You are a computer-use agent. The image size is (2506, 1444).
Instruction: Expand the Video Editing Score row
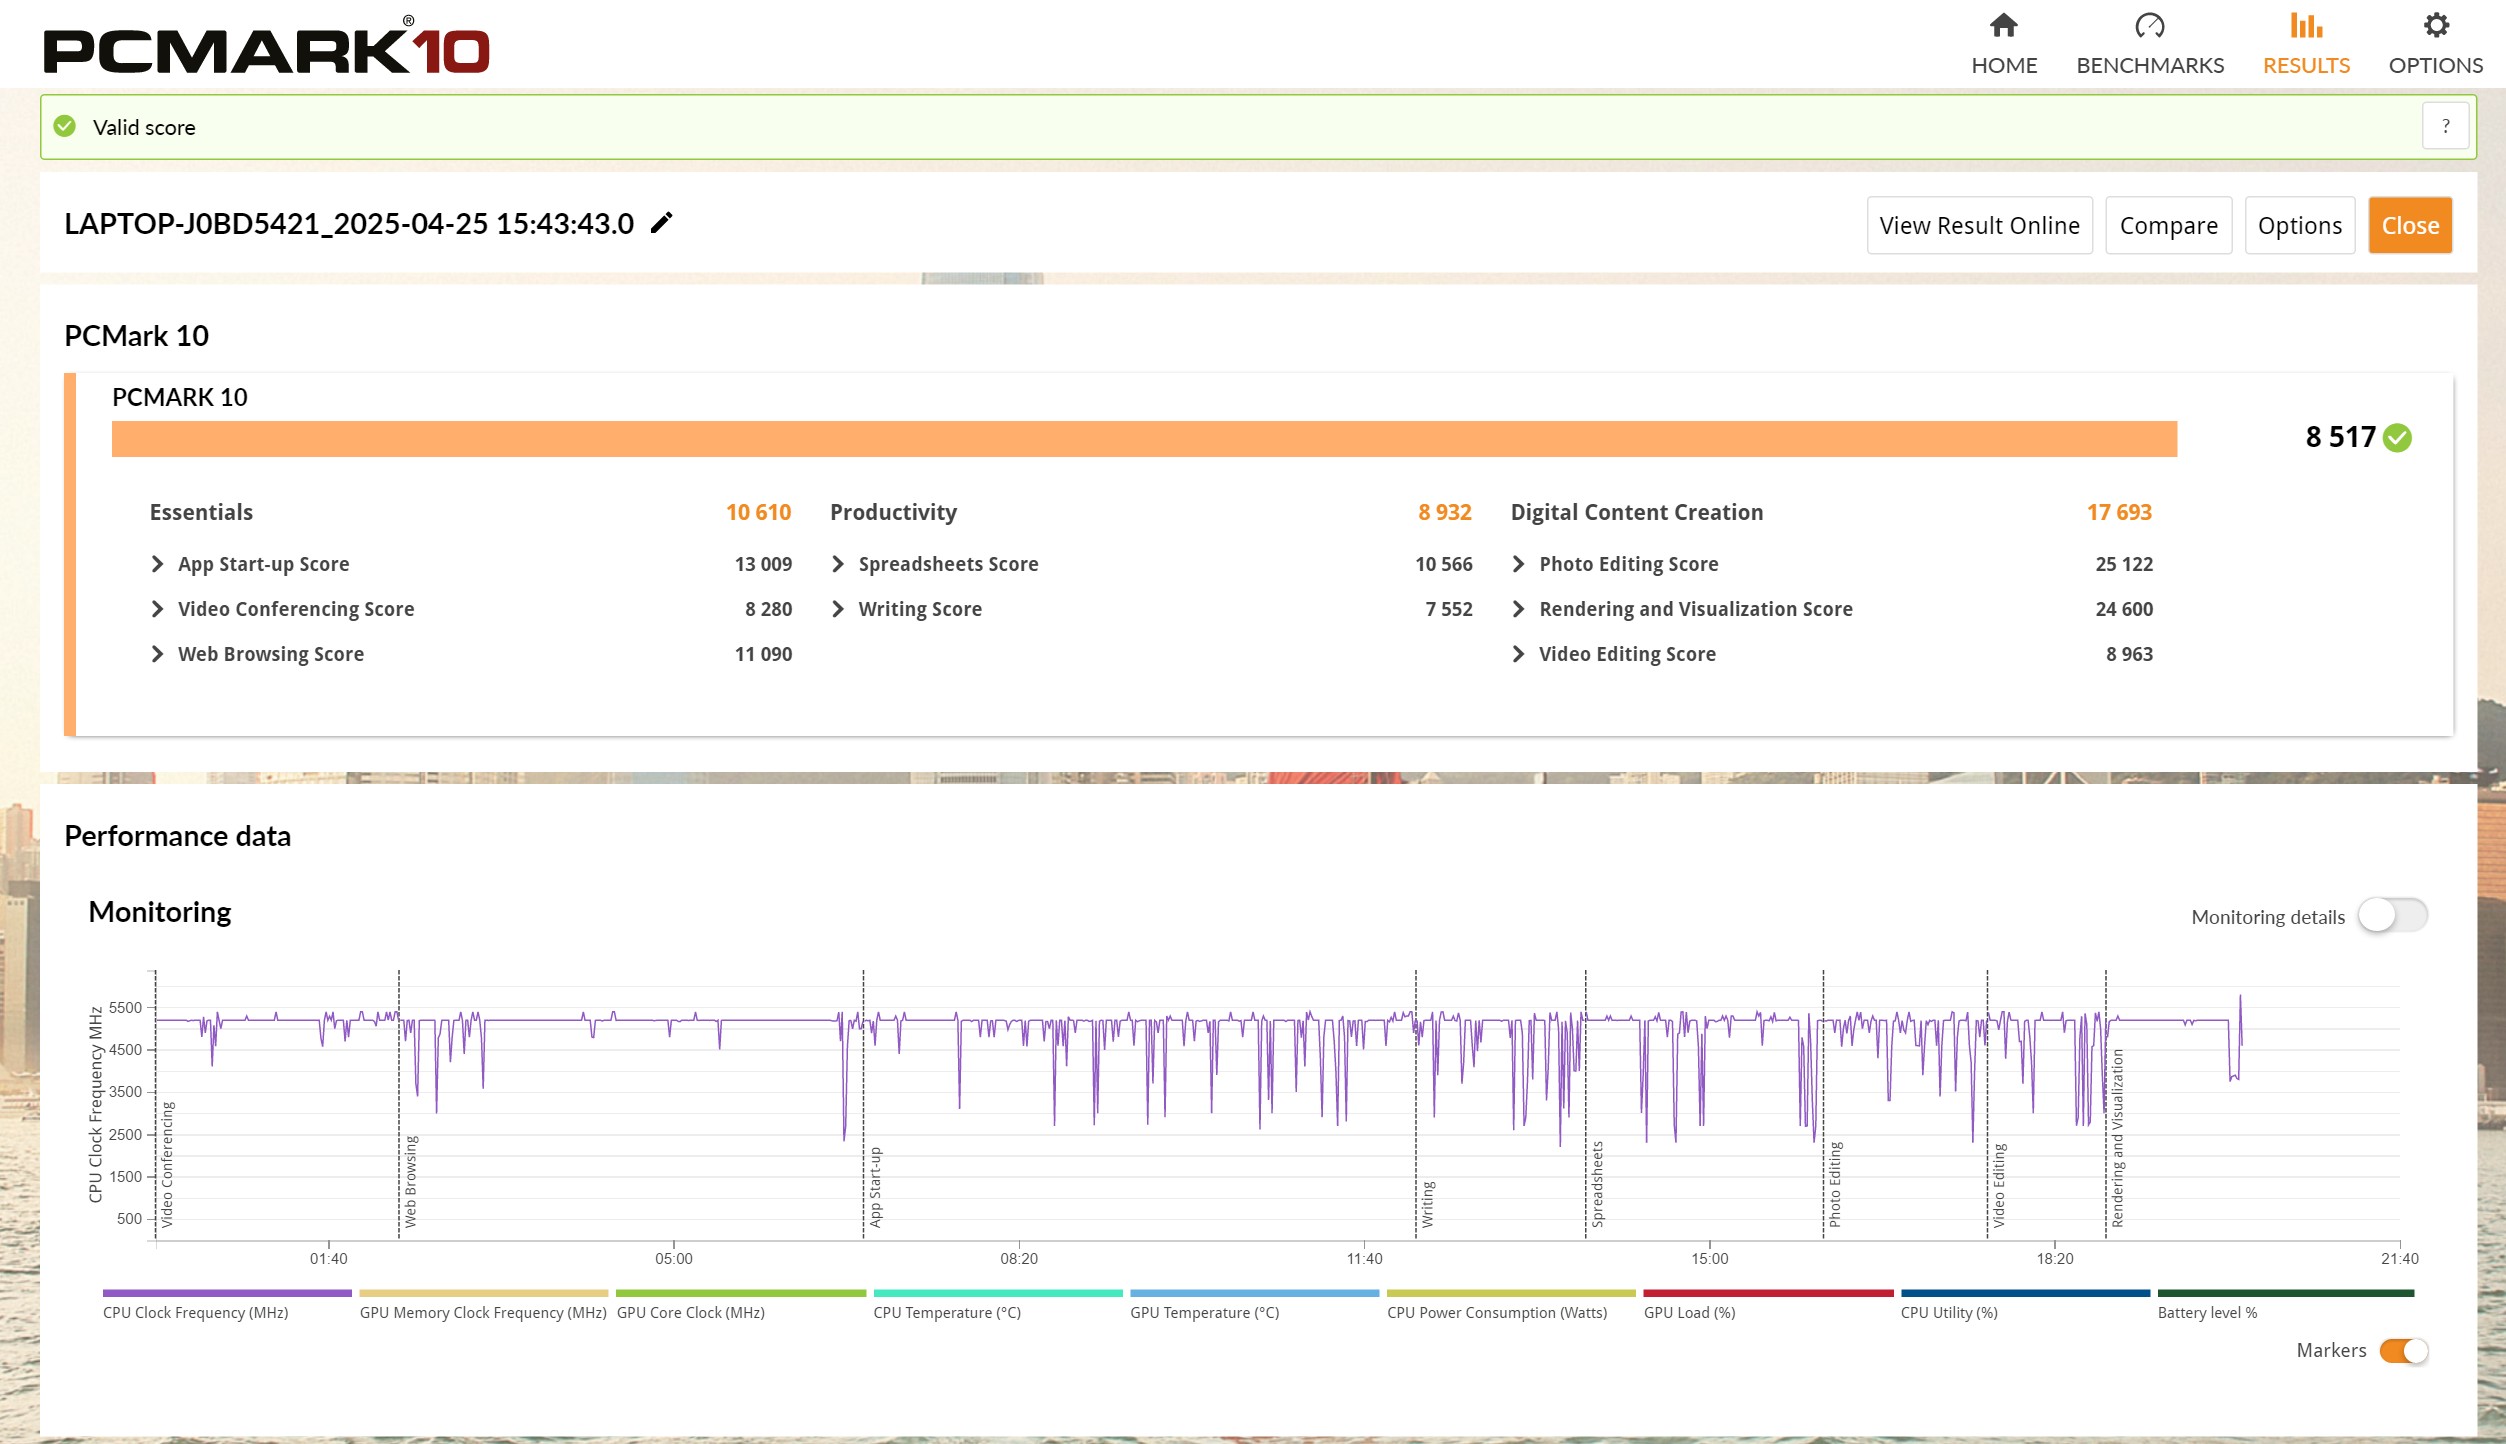[x=1518, y=654]
